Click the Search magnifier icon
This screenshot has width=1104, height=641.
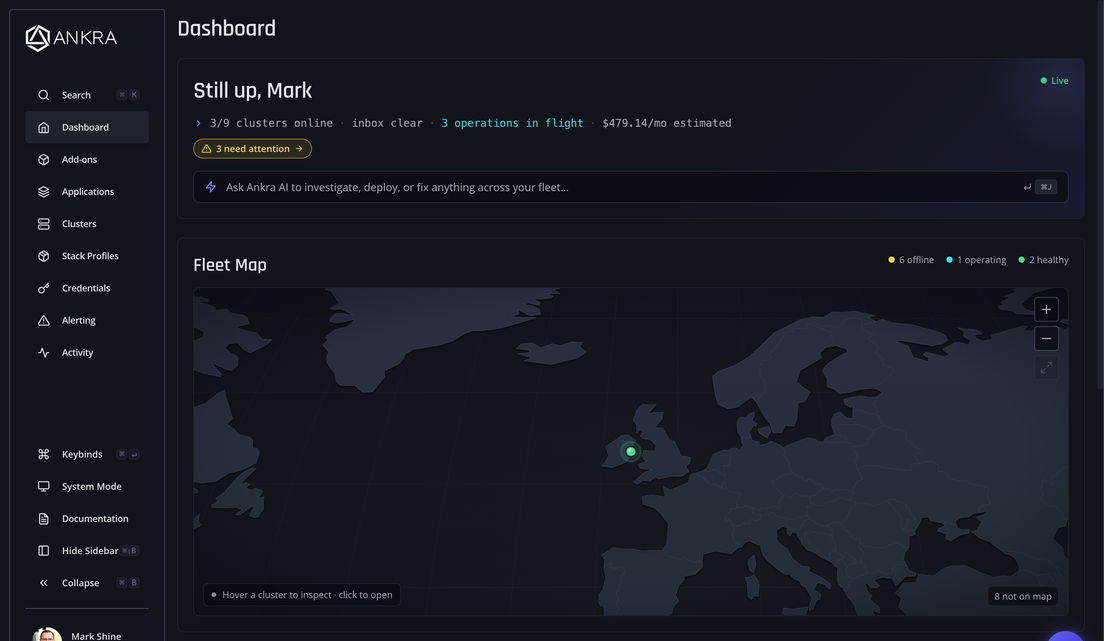[x=44, y=95]
